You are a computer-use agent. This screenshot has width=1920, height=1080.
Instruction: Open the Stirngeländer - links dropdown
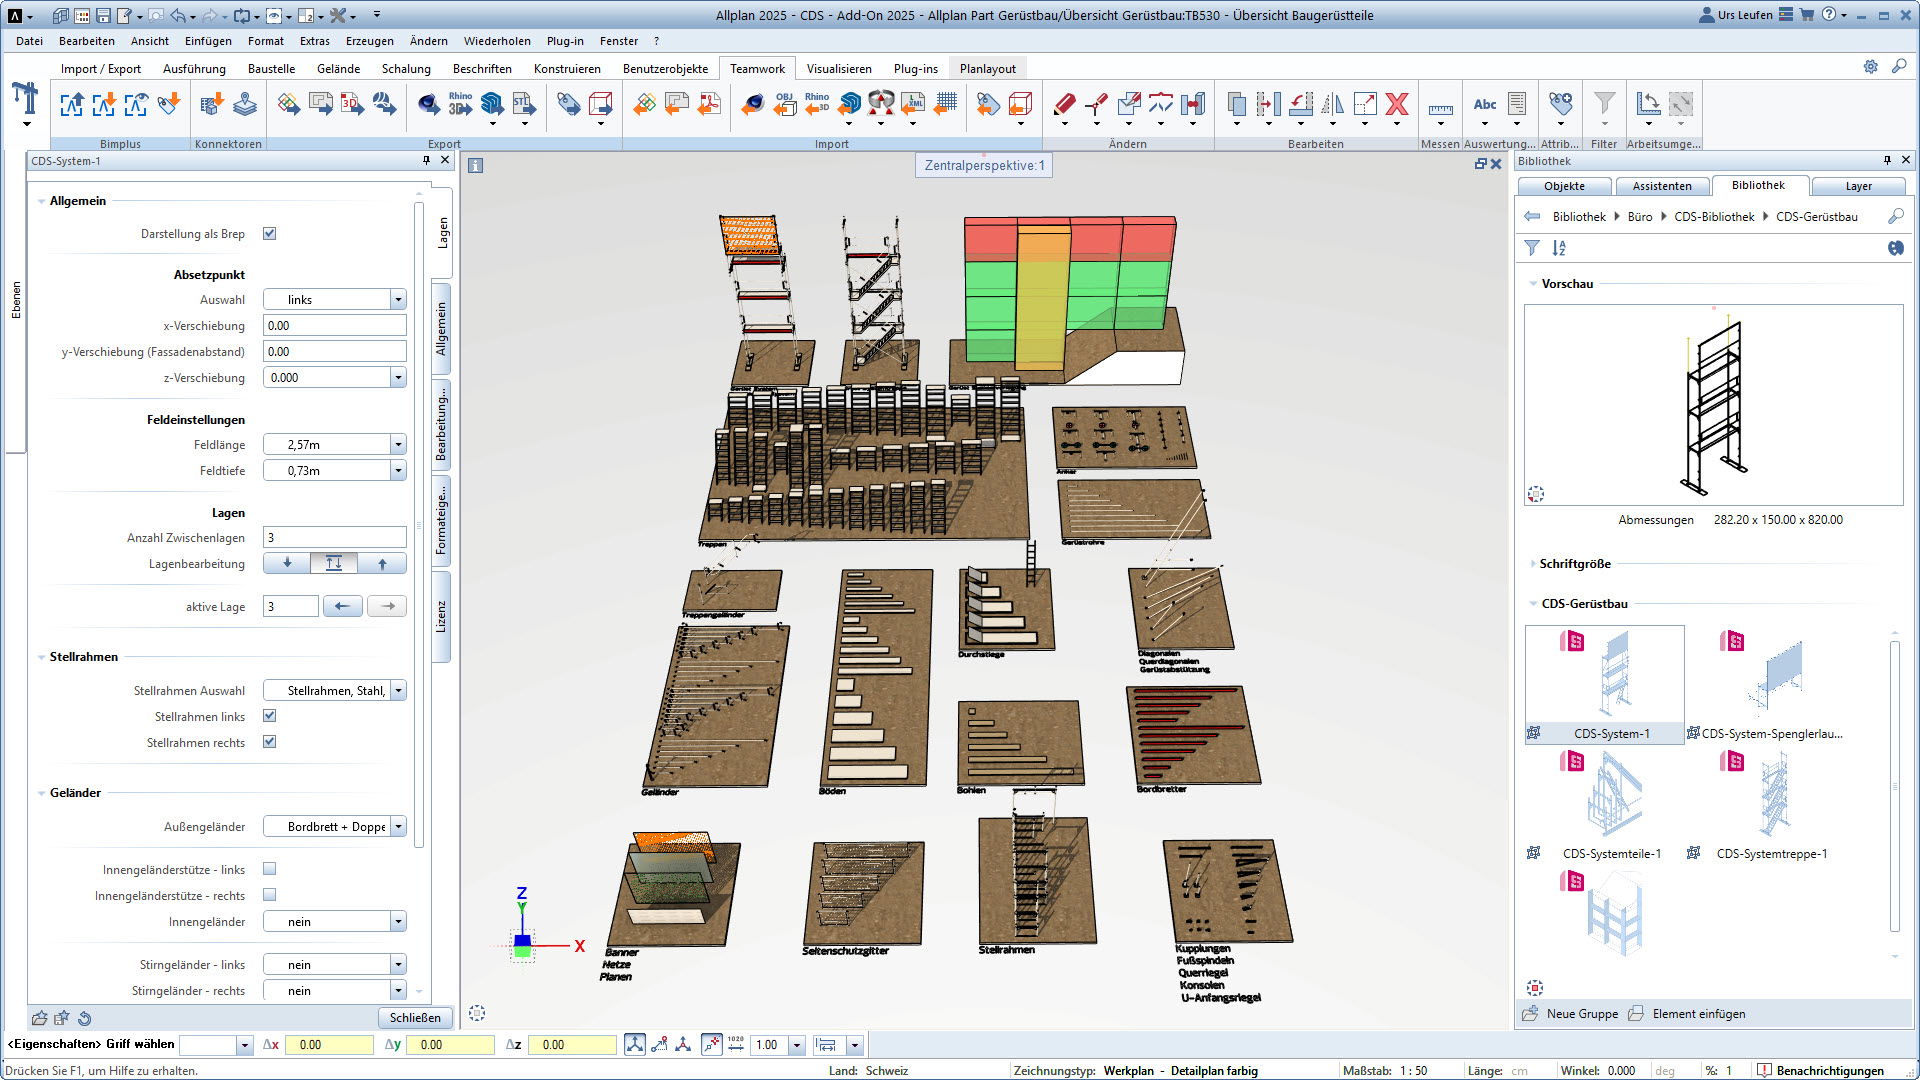398,964
